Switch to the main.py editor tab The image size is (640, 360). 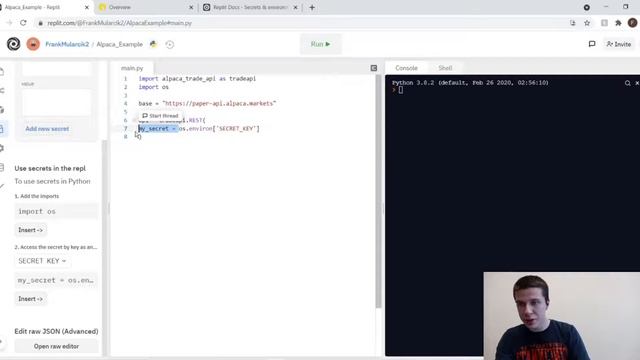pos(132,68)
